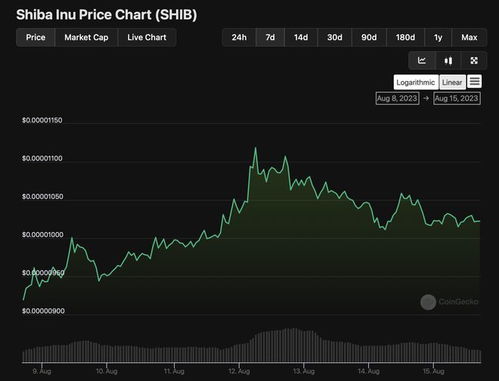
Task: Select the Price tab
Action: pos(36,37)
